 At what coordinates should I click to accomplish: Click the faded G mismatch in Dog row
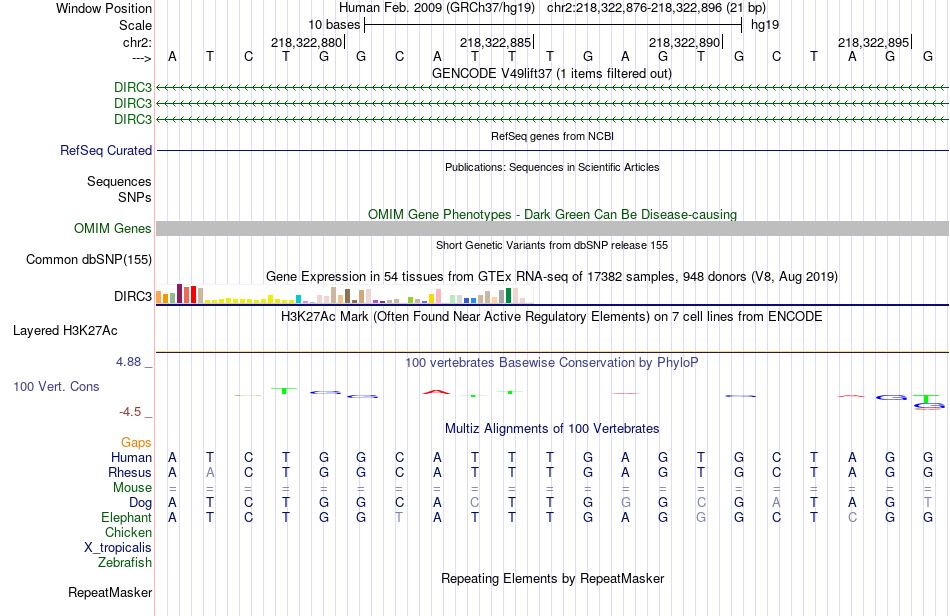[625, 503]
